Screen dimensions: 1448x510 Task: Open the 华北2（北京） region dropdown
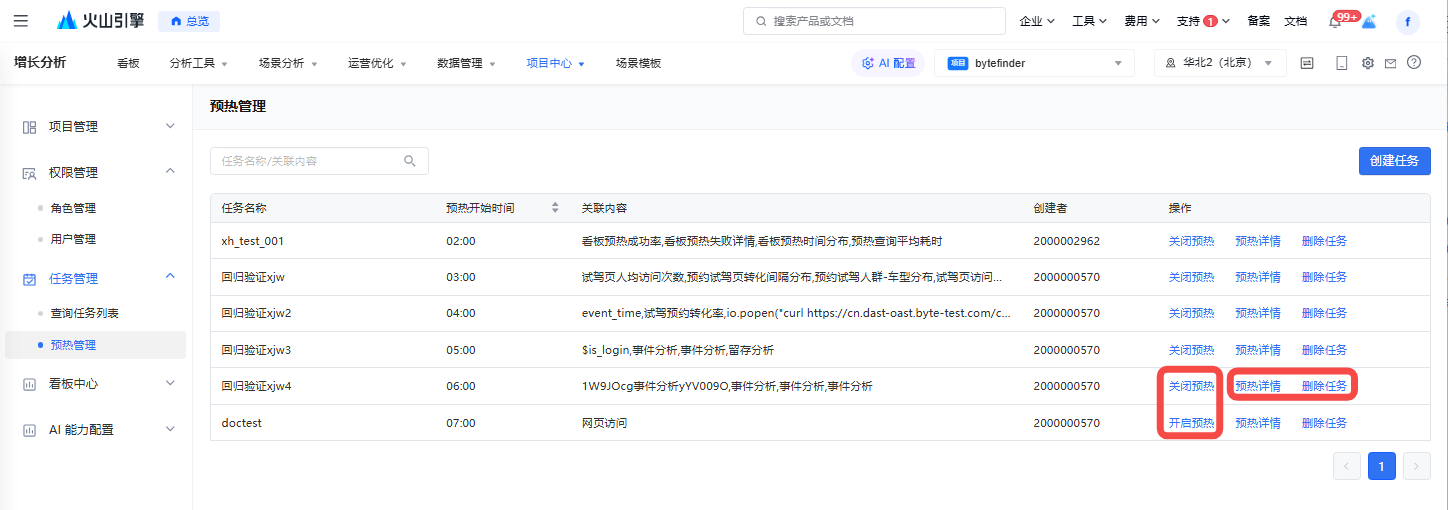[1220, 63]
